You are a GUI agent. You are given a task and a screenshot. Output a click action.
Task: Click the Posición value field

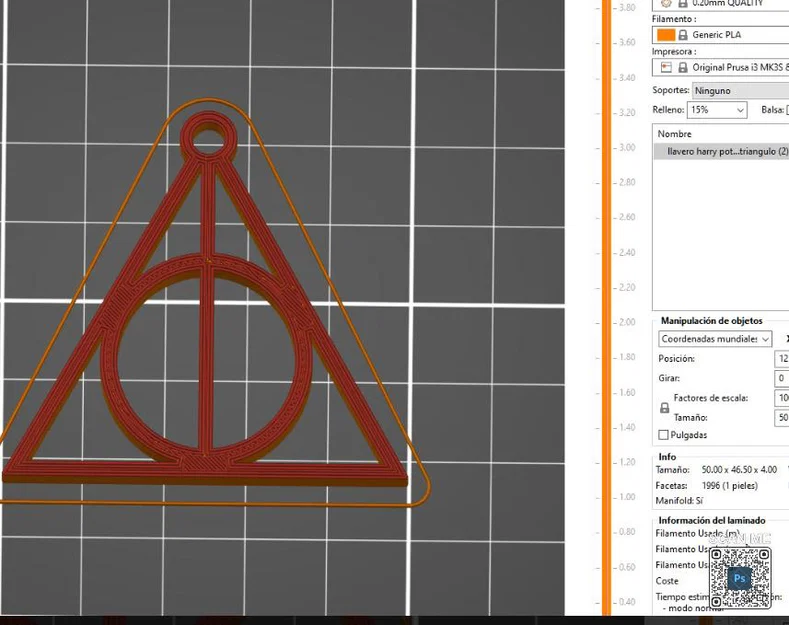[x=781, y=358]
